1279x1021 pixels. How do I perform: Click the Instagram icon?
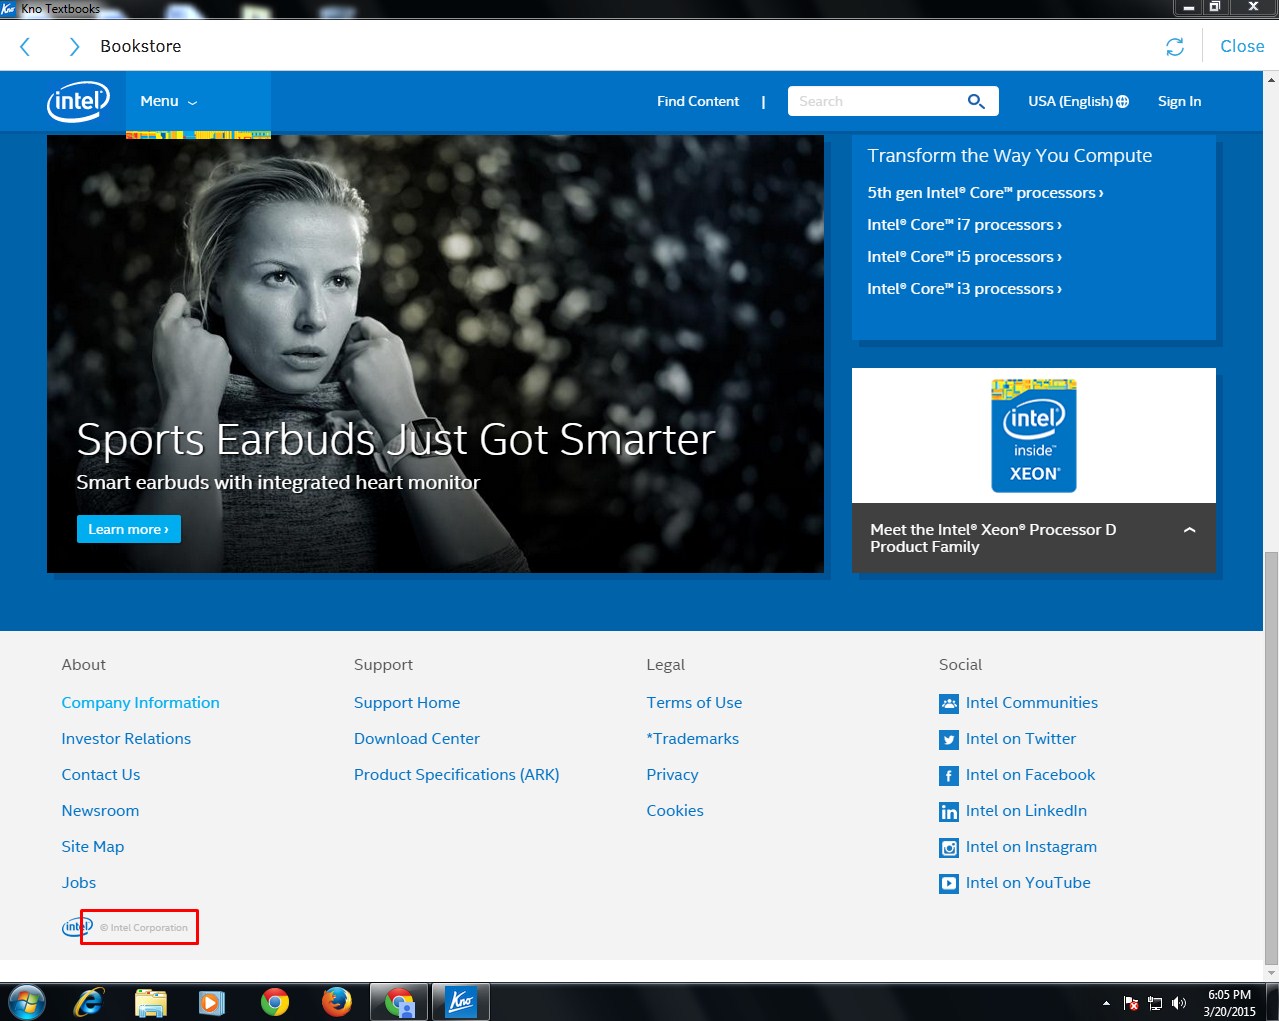click(949, 848)
